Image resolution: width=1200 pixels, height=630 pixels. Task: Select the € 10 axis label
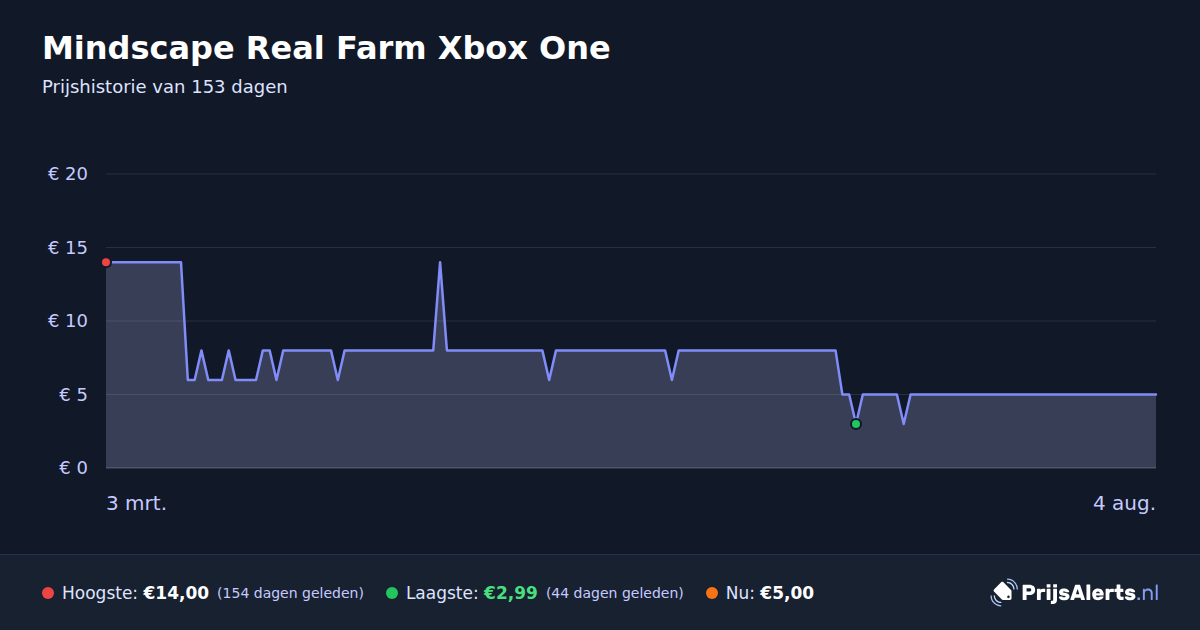68,321
